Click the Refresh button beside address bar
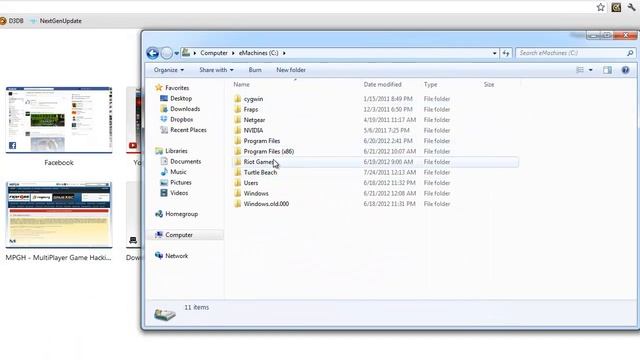This screenshot has width=640, height=360. click(x=506, y=53)
